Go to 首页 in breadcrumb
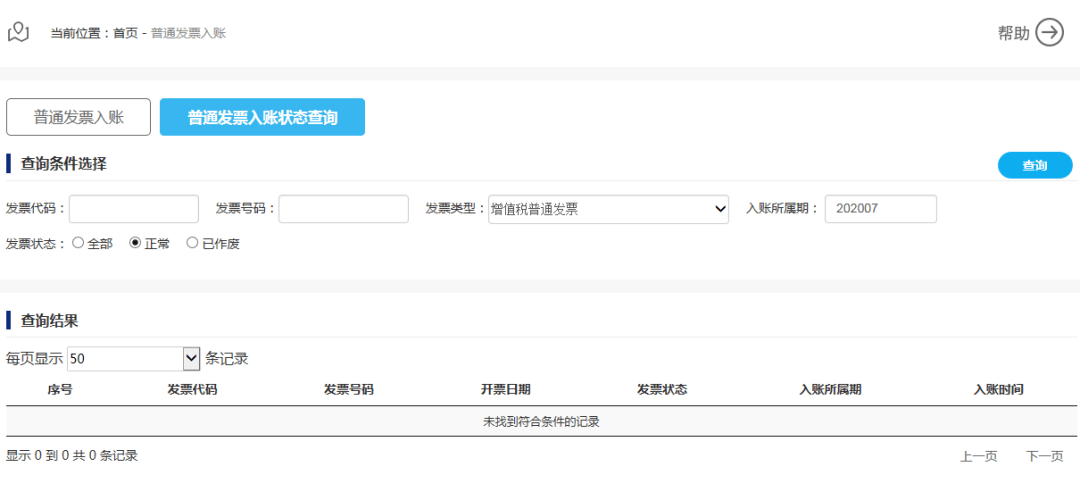Viewport: 1080px width, 500px height. coord(125,33)
